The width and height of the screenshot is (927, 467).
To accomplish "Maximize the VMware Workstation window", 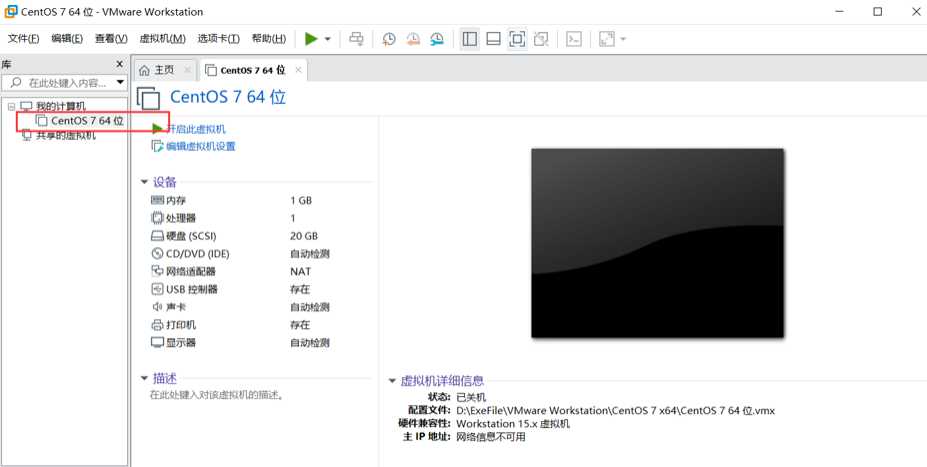I will (x=877, y=11).
